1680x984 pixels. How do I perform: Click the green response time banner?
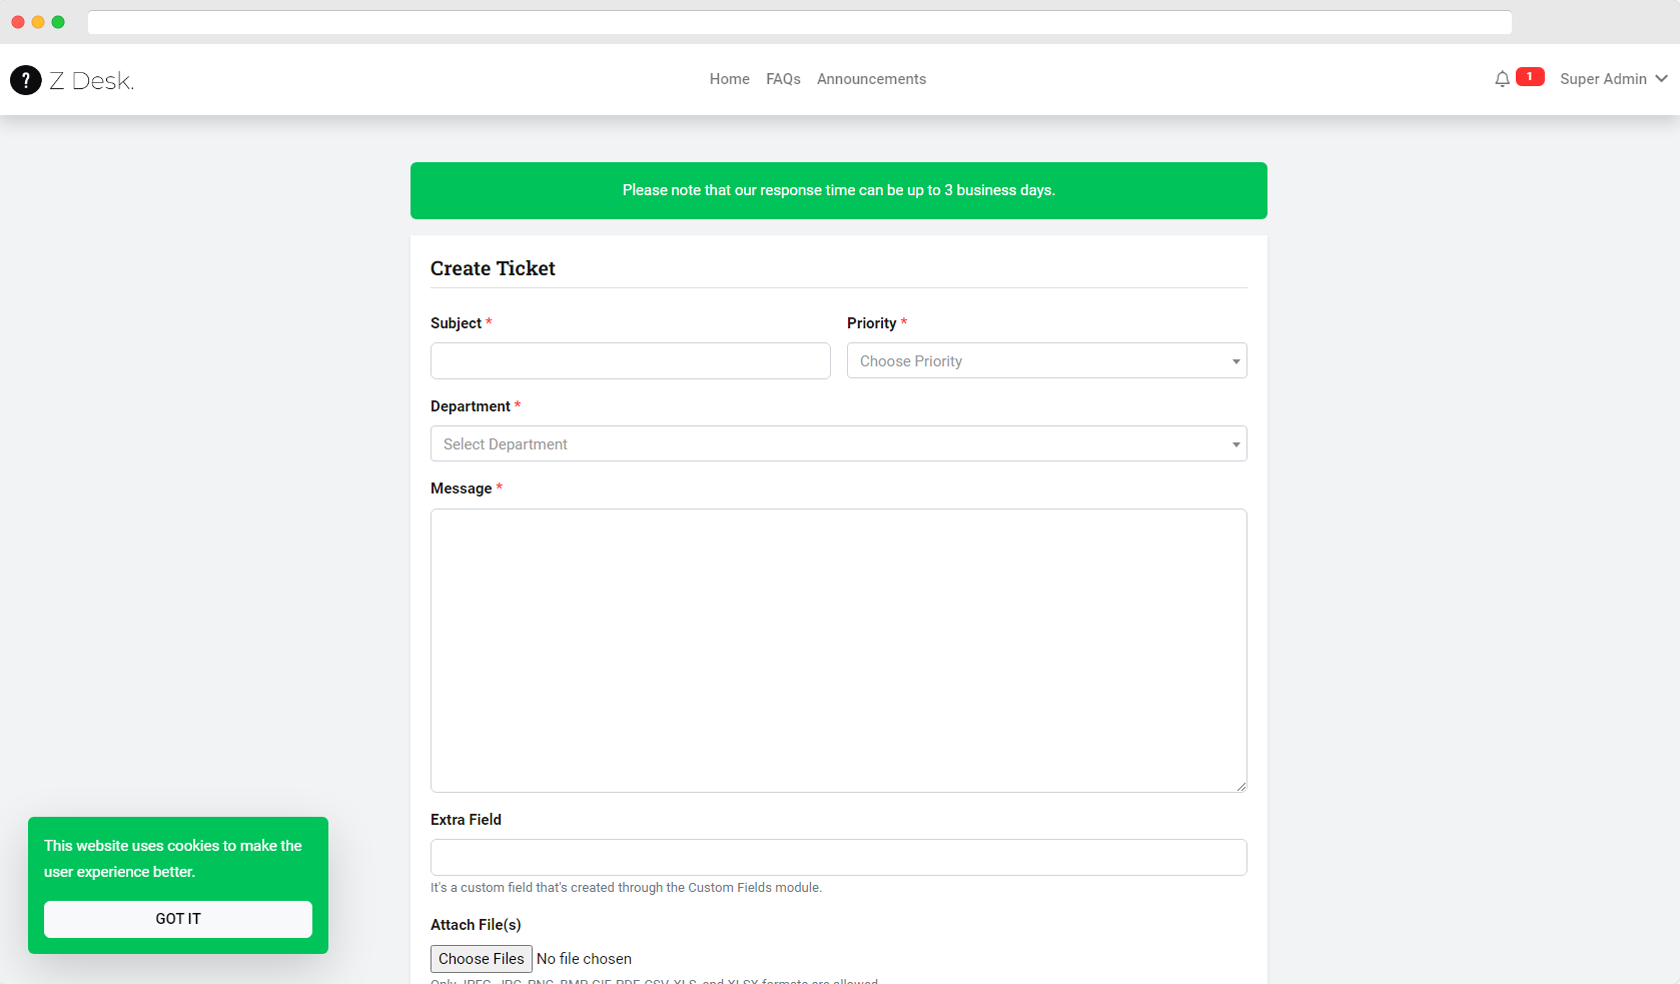pyautogui.click(x=838, y=190)
